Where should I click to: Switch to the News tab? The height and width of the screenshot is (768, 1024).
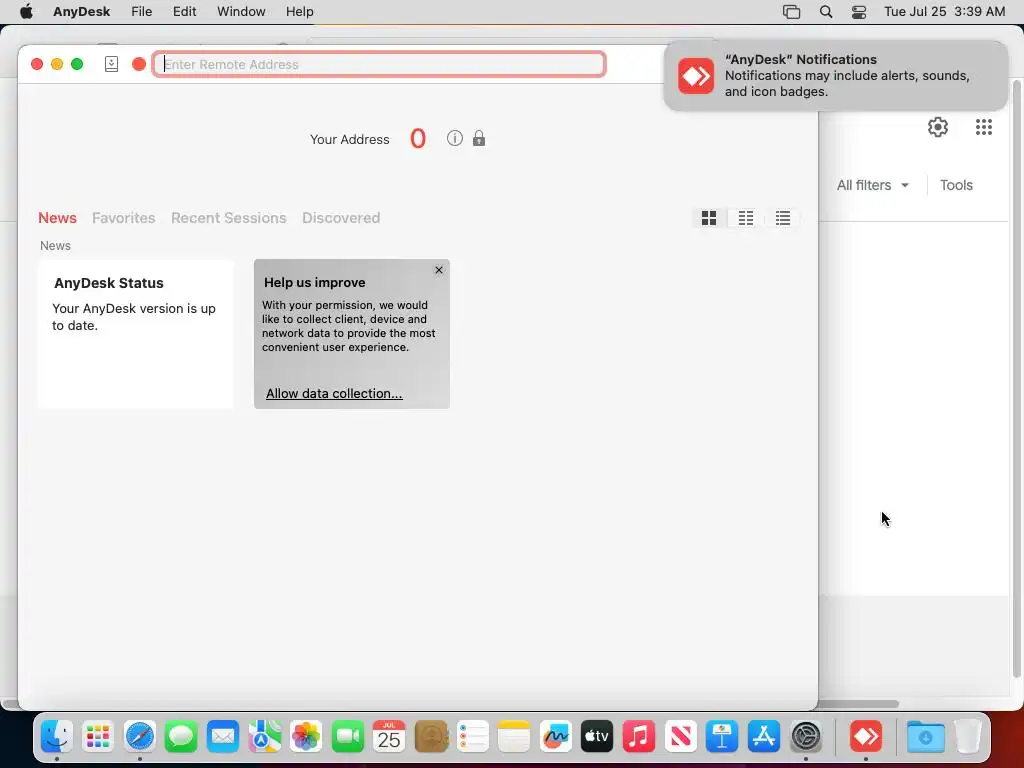pyautogui.click(x=57, y=218)
